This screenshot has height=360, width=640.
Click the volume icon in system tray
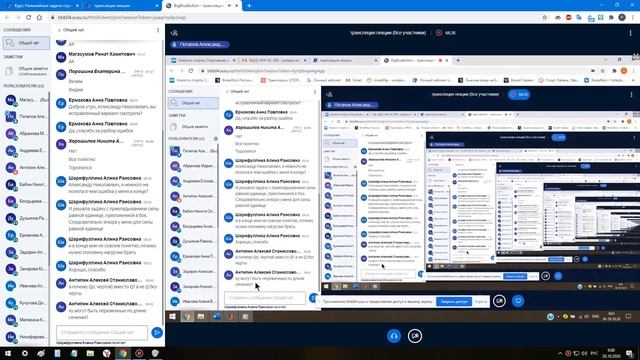(x=584, y=353)
